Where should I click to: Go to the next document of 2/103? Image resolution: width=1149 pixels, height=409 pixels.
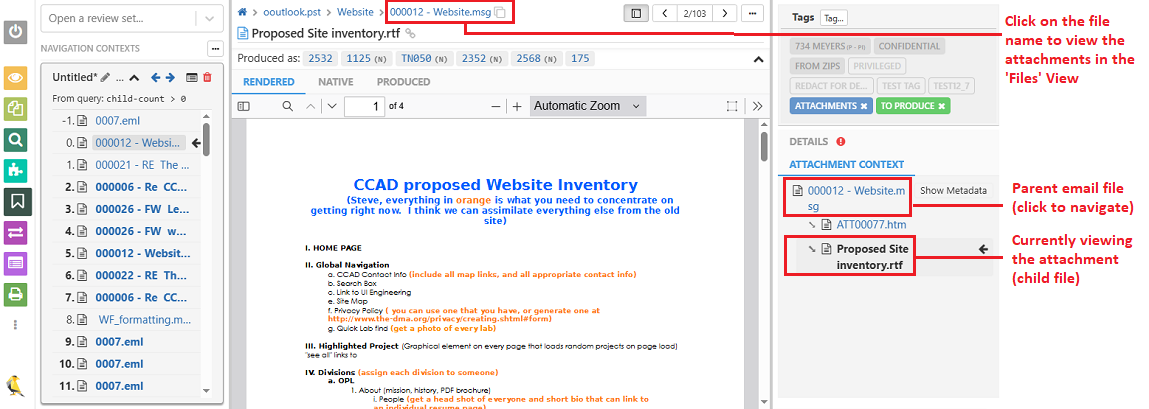[x=725, y=12]
